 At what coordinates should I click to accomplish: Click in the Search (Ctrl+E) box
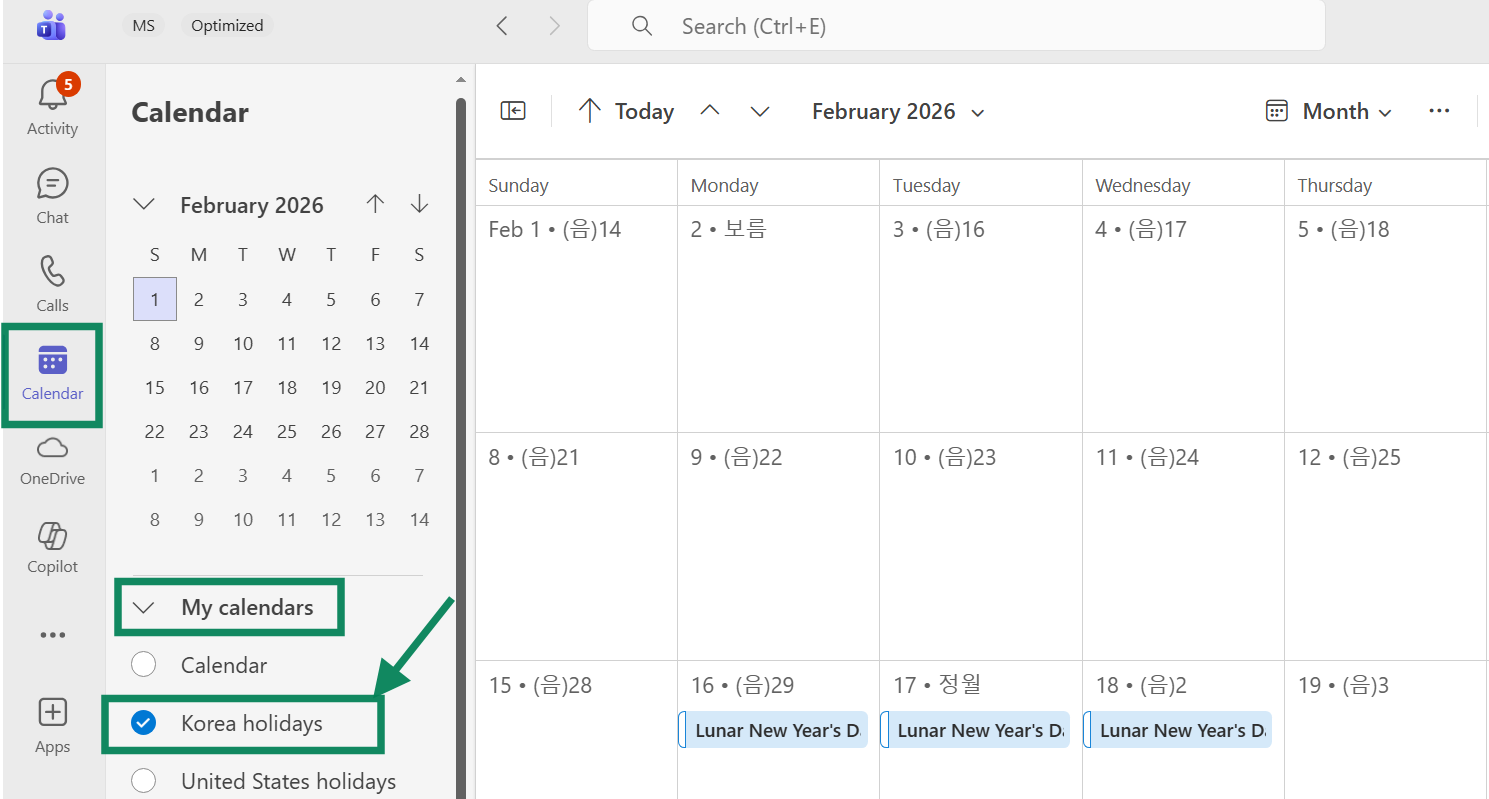(956, 26)
